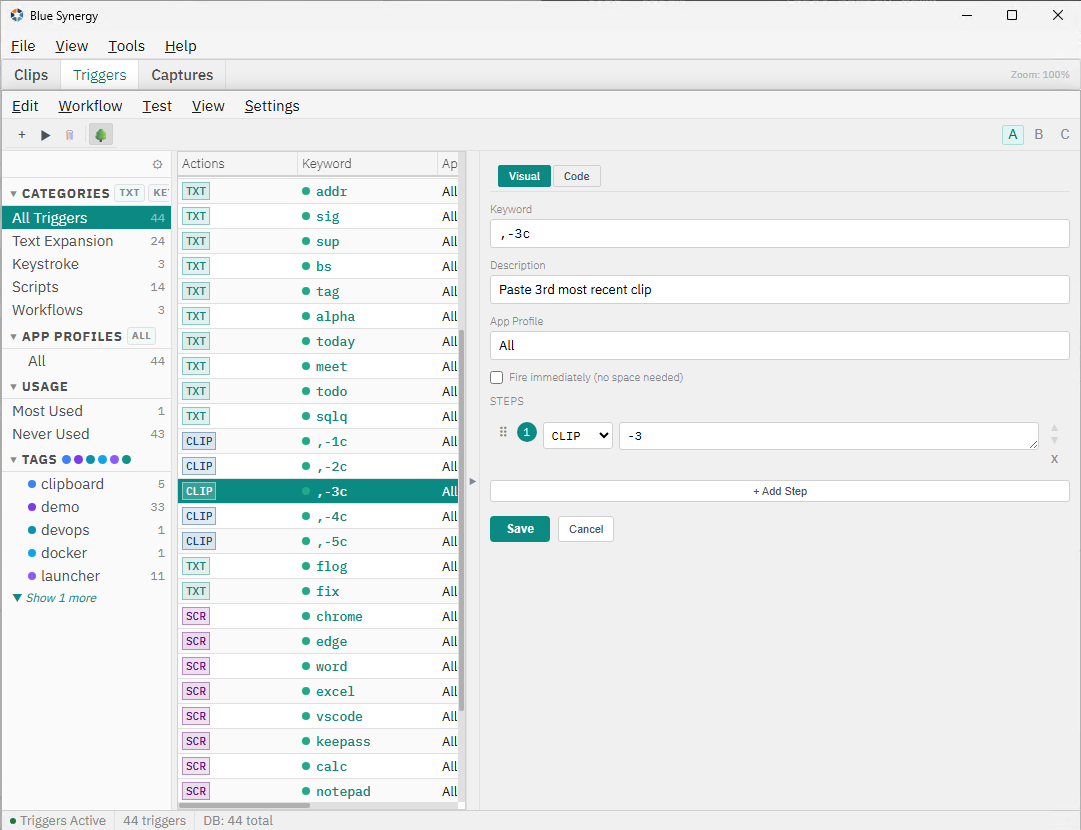1081x830 pixels.
Task: Click the Description input field
Action: [780, 290]
